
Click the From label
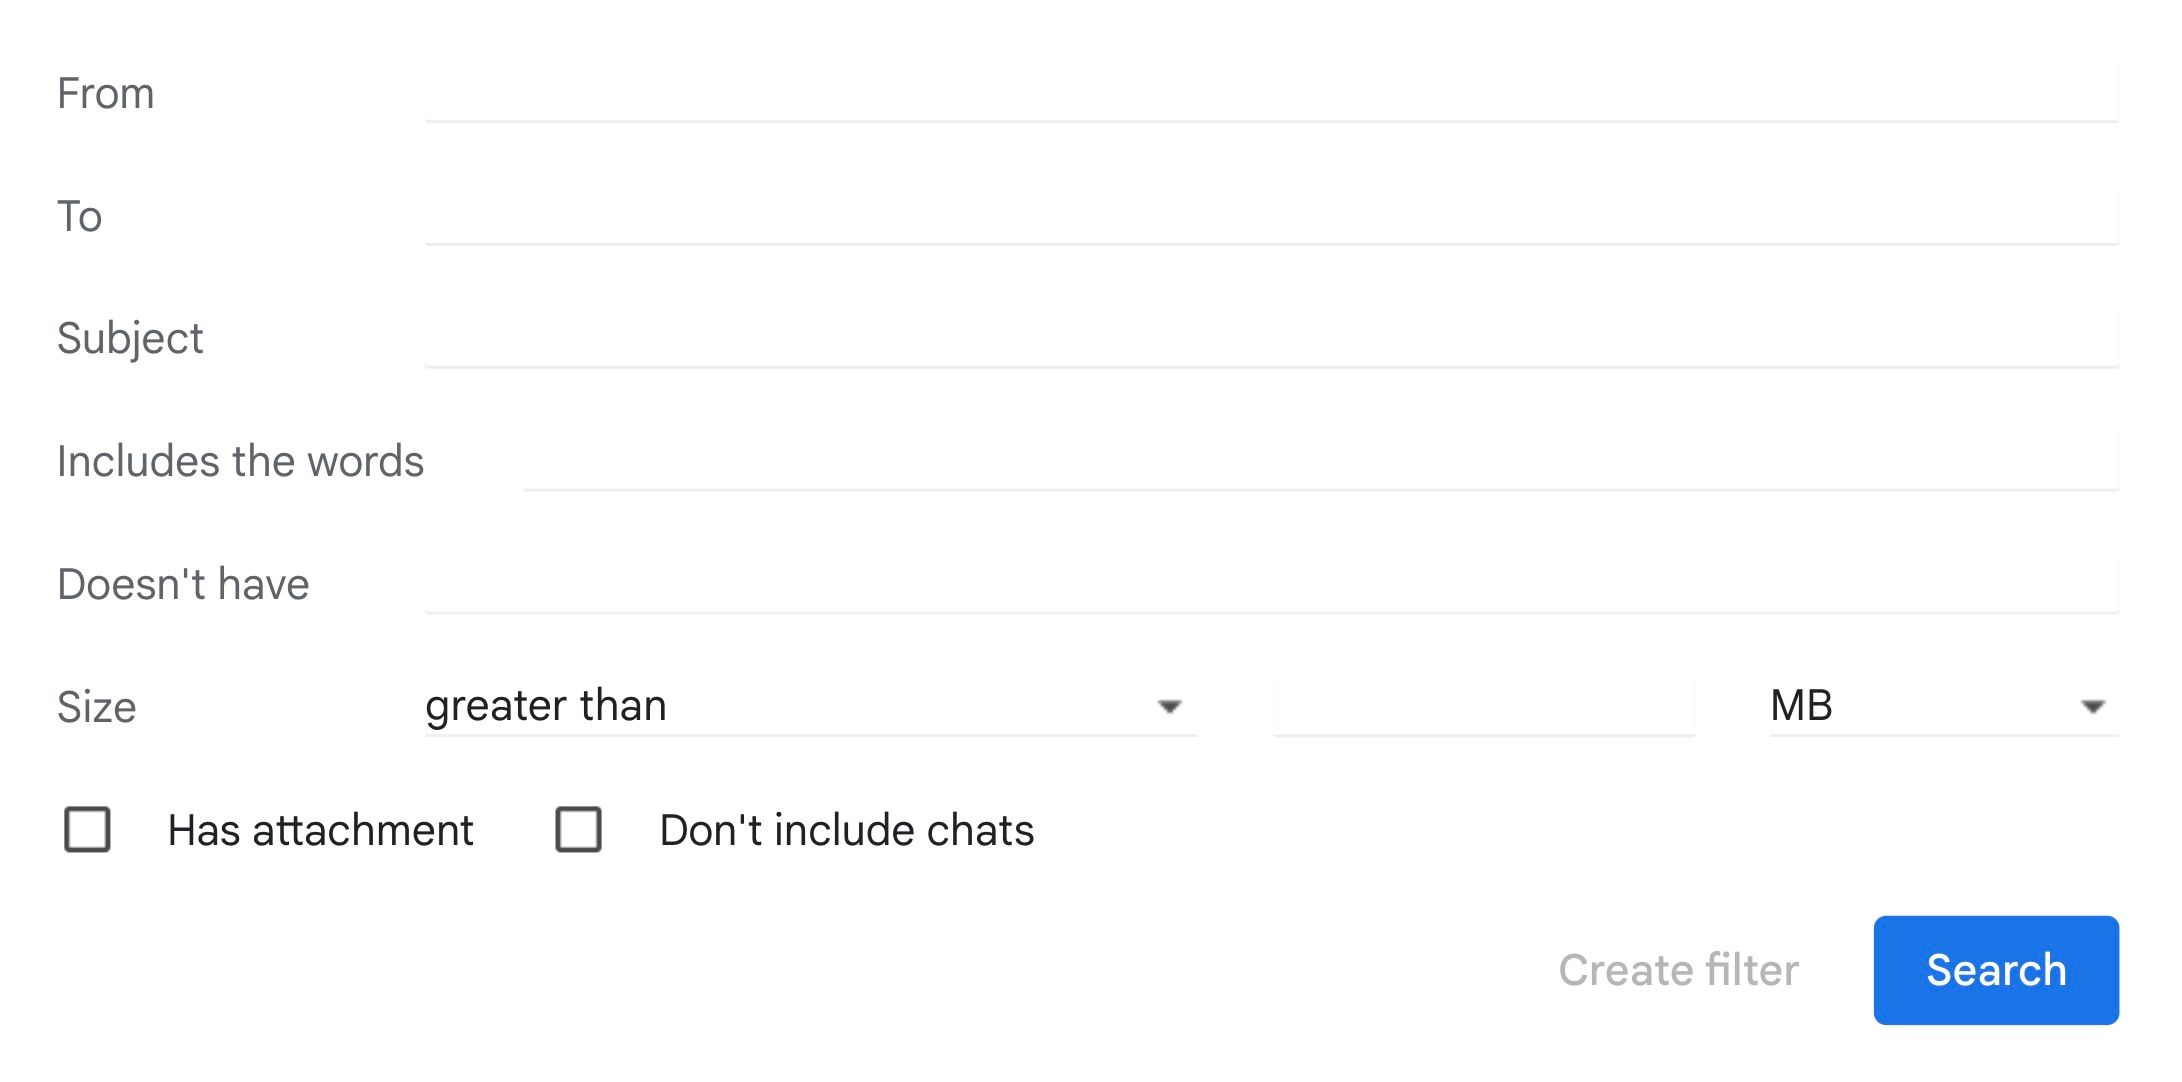tap(106, 93)
